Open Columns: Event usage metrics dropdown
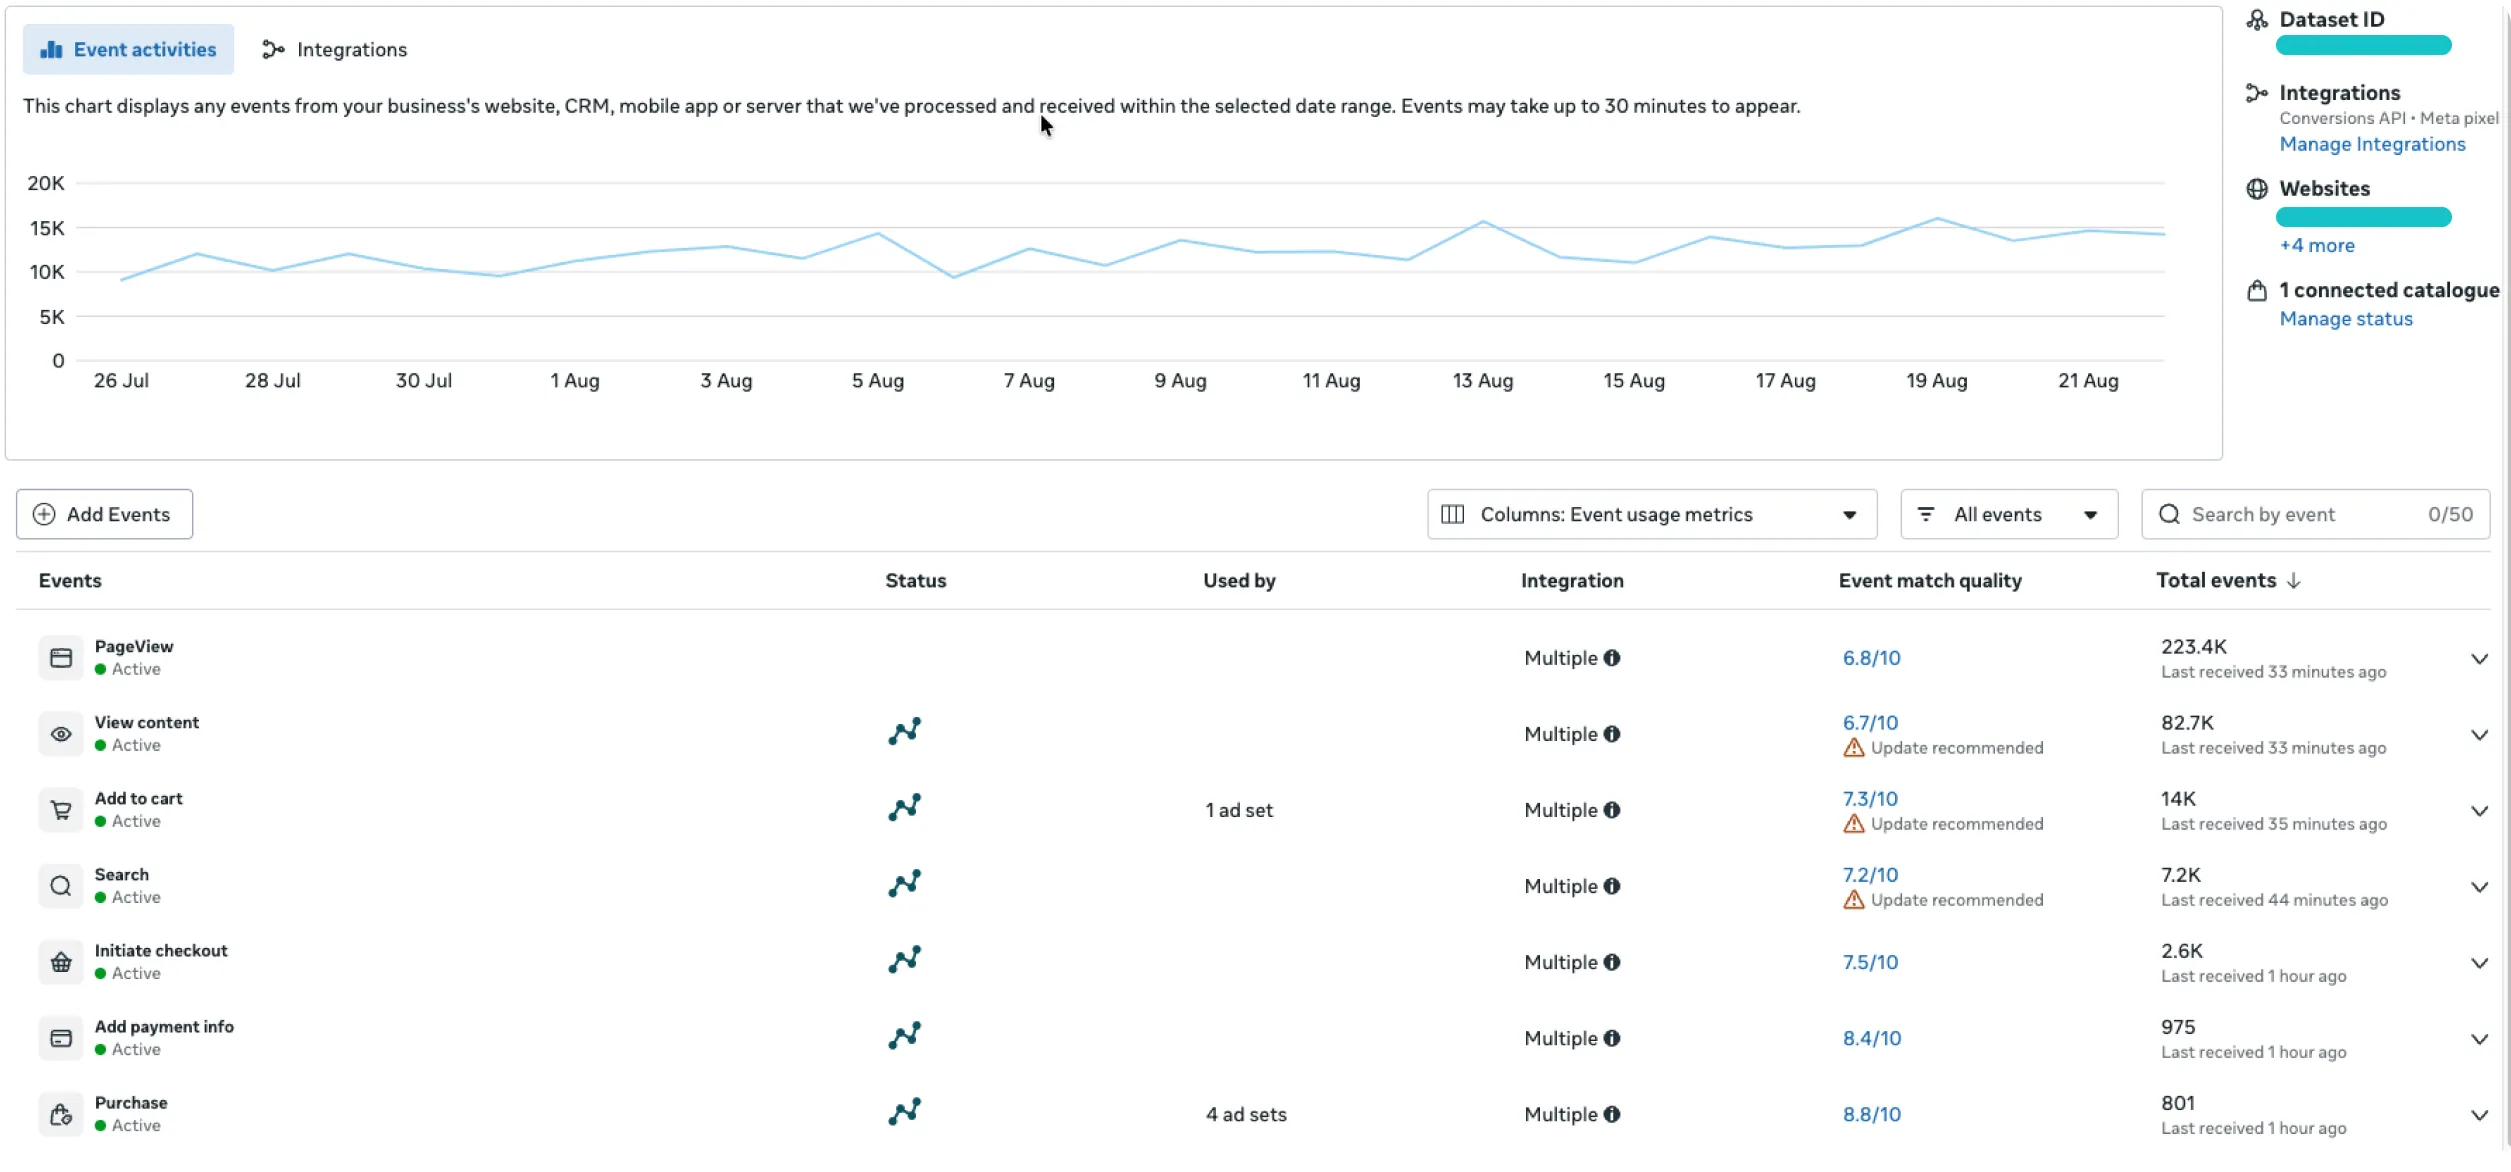This screenshot has width=2511, height=1172. (1652, 514)
